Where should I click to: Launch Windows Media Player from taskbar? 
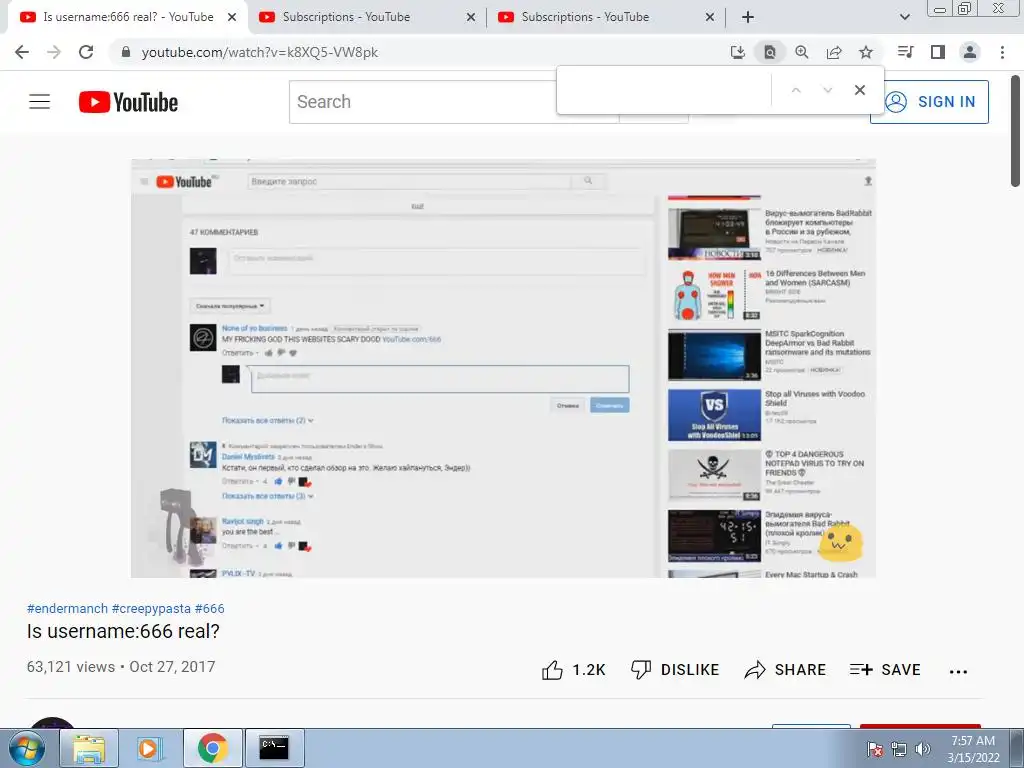click(x=150, y=748)
